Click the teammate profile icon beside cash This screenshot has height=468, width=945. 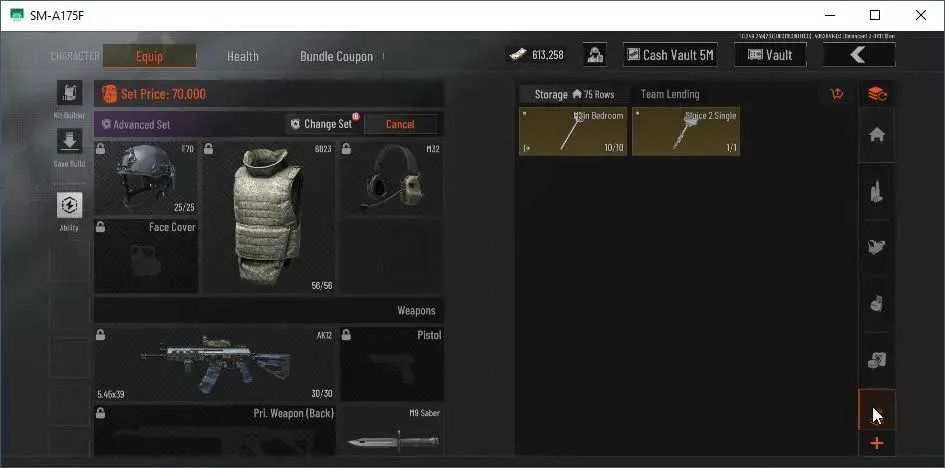pyautogui.click(x=595, y=55)
